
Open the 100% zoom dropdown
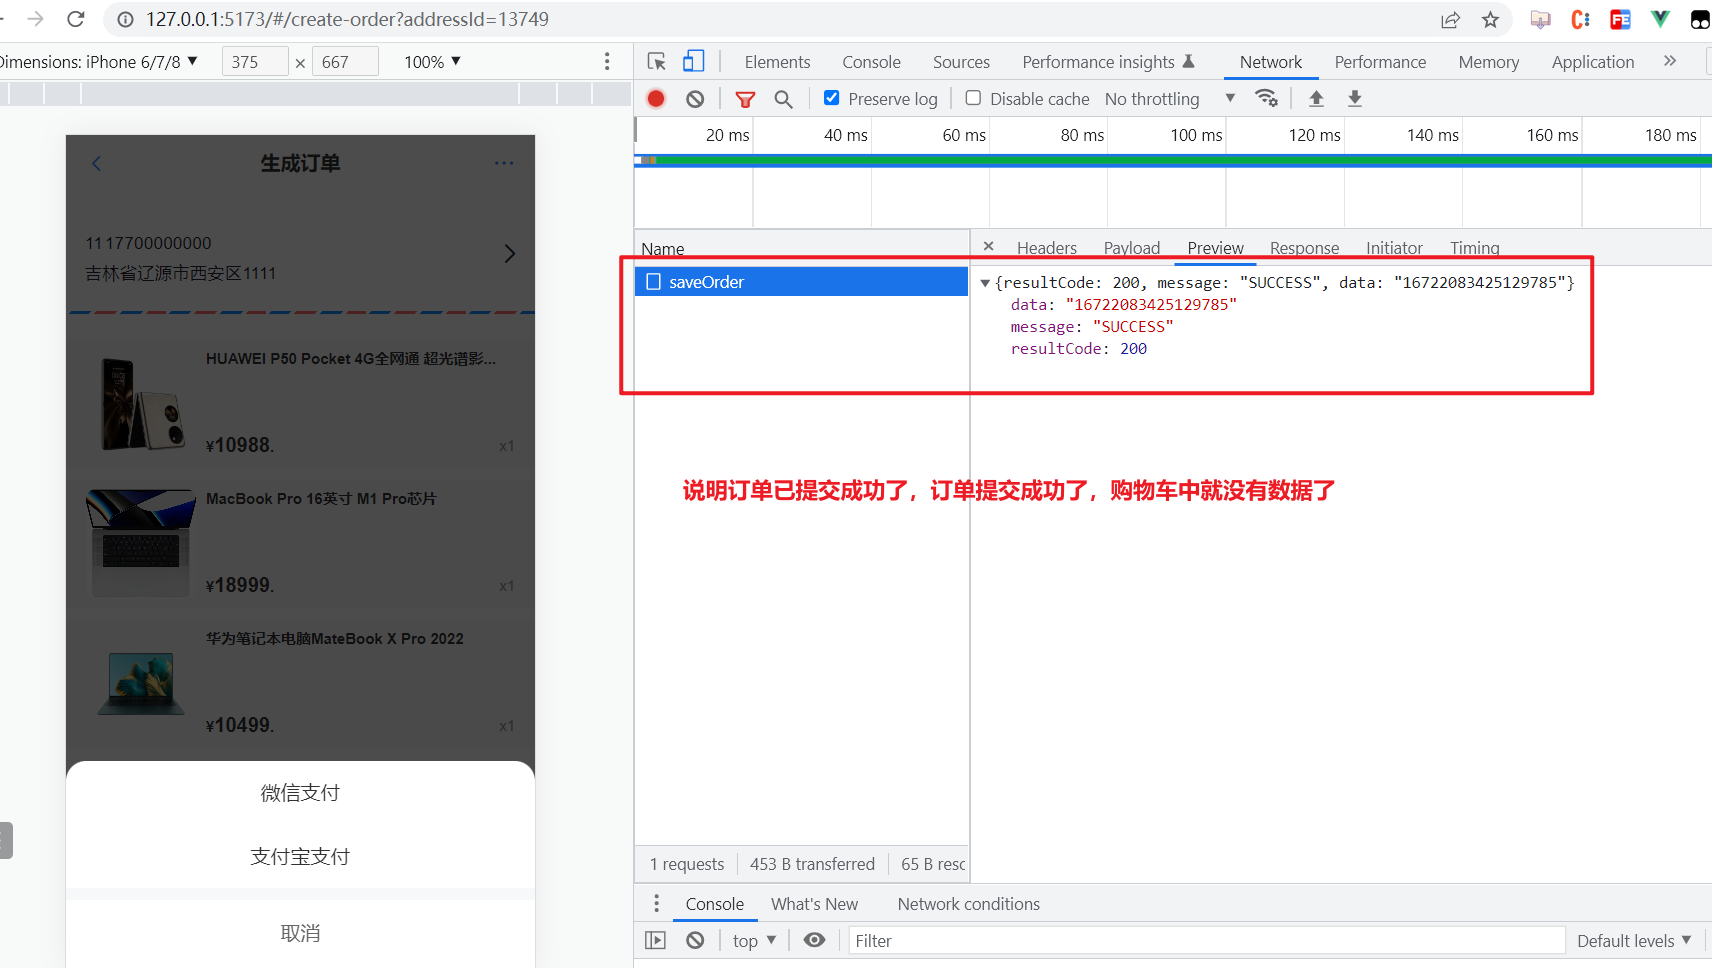432,62
